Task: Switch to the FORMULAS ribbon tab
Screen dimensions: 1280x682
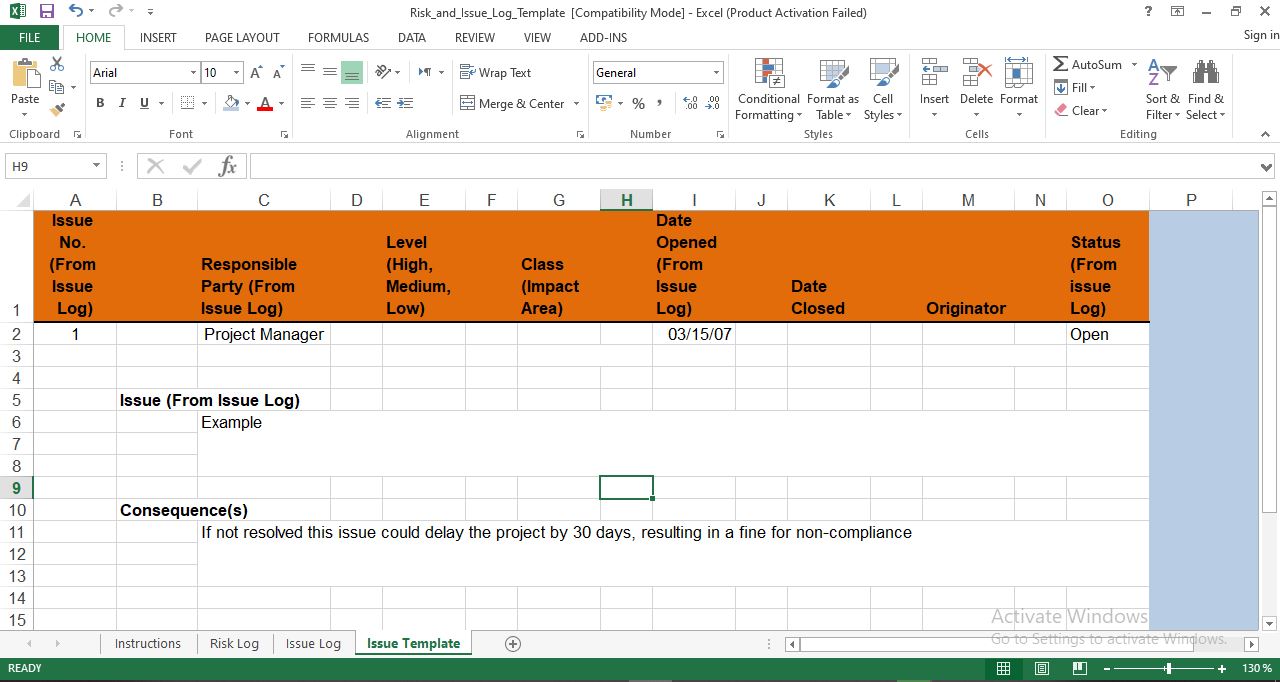Action: click(338, 37)
